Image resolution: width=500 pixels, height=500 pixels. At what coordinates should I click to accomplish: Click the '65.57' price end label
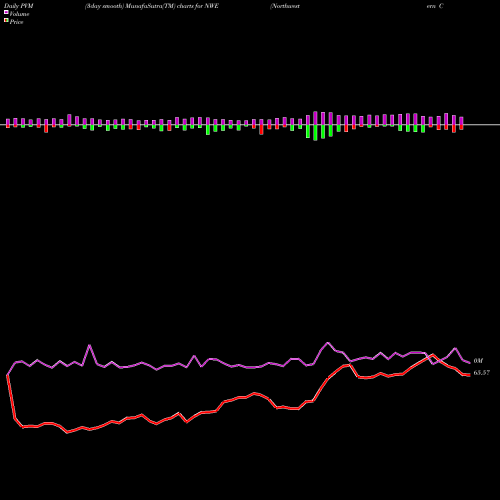[482, 373]
